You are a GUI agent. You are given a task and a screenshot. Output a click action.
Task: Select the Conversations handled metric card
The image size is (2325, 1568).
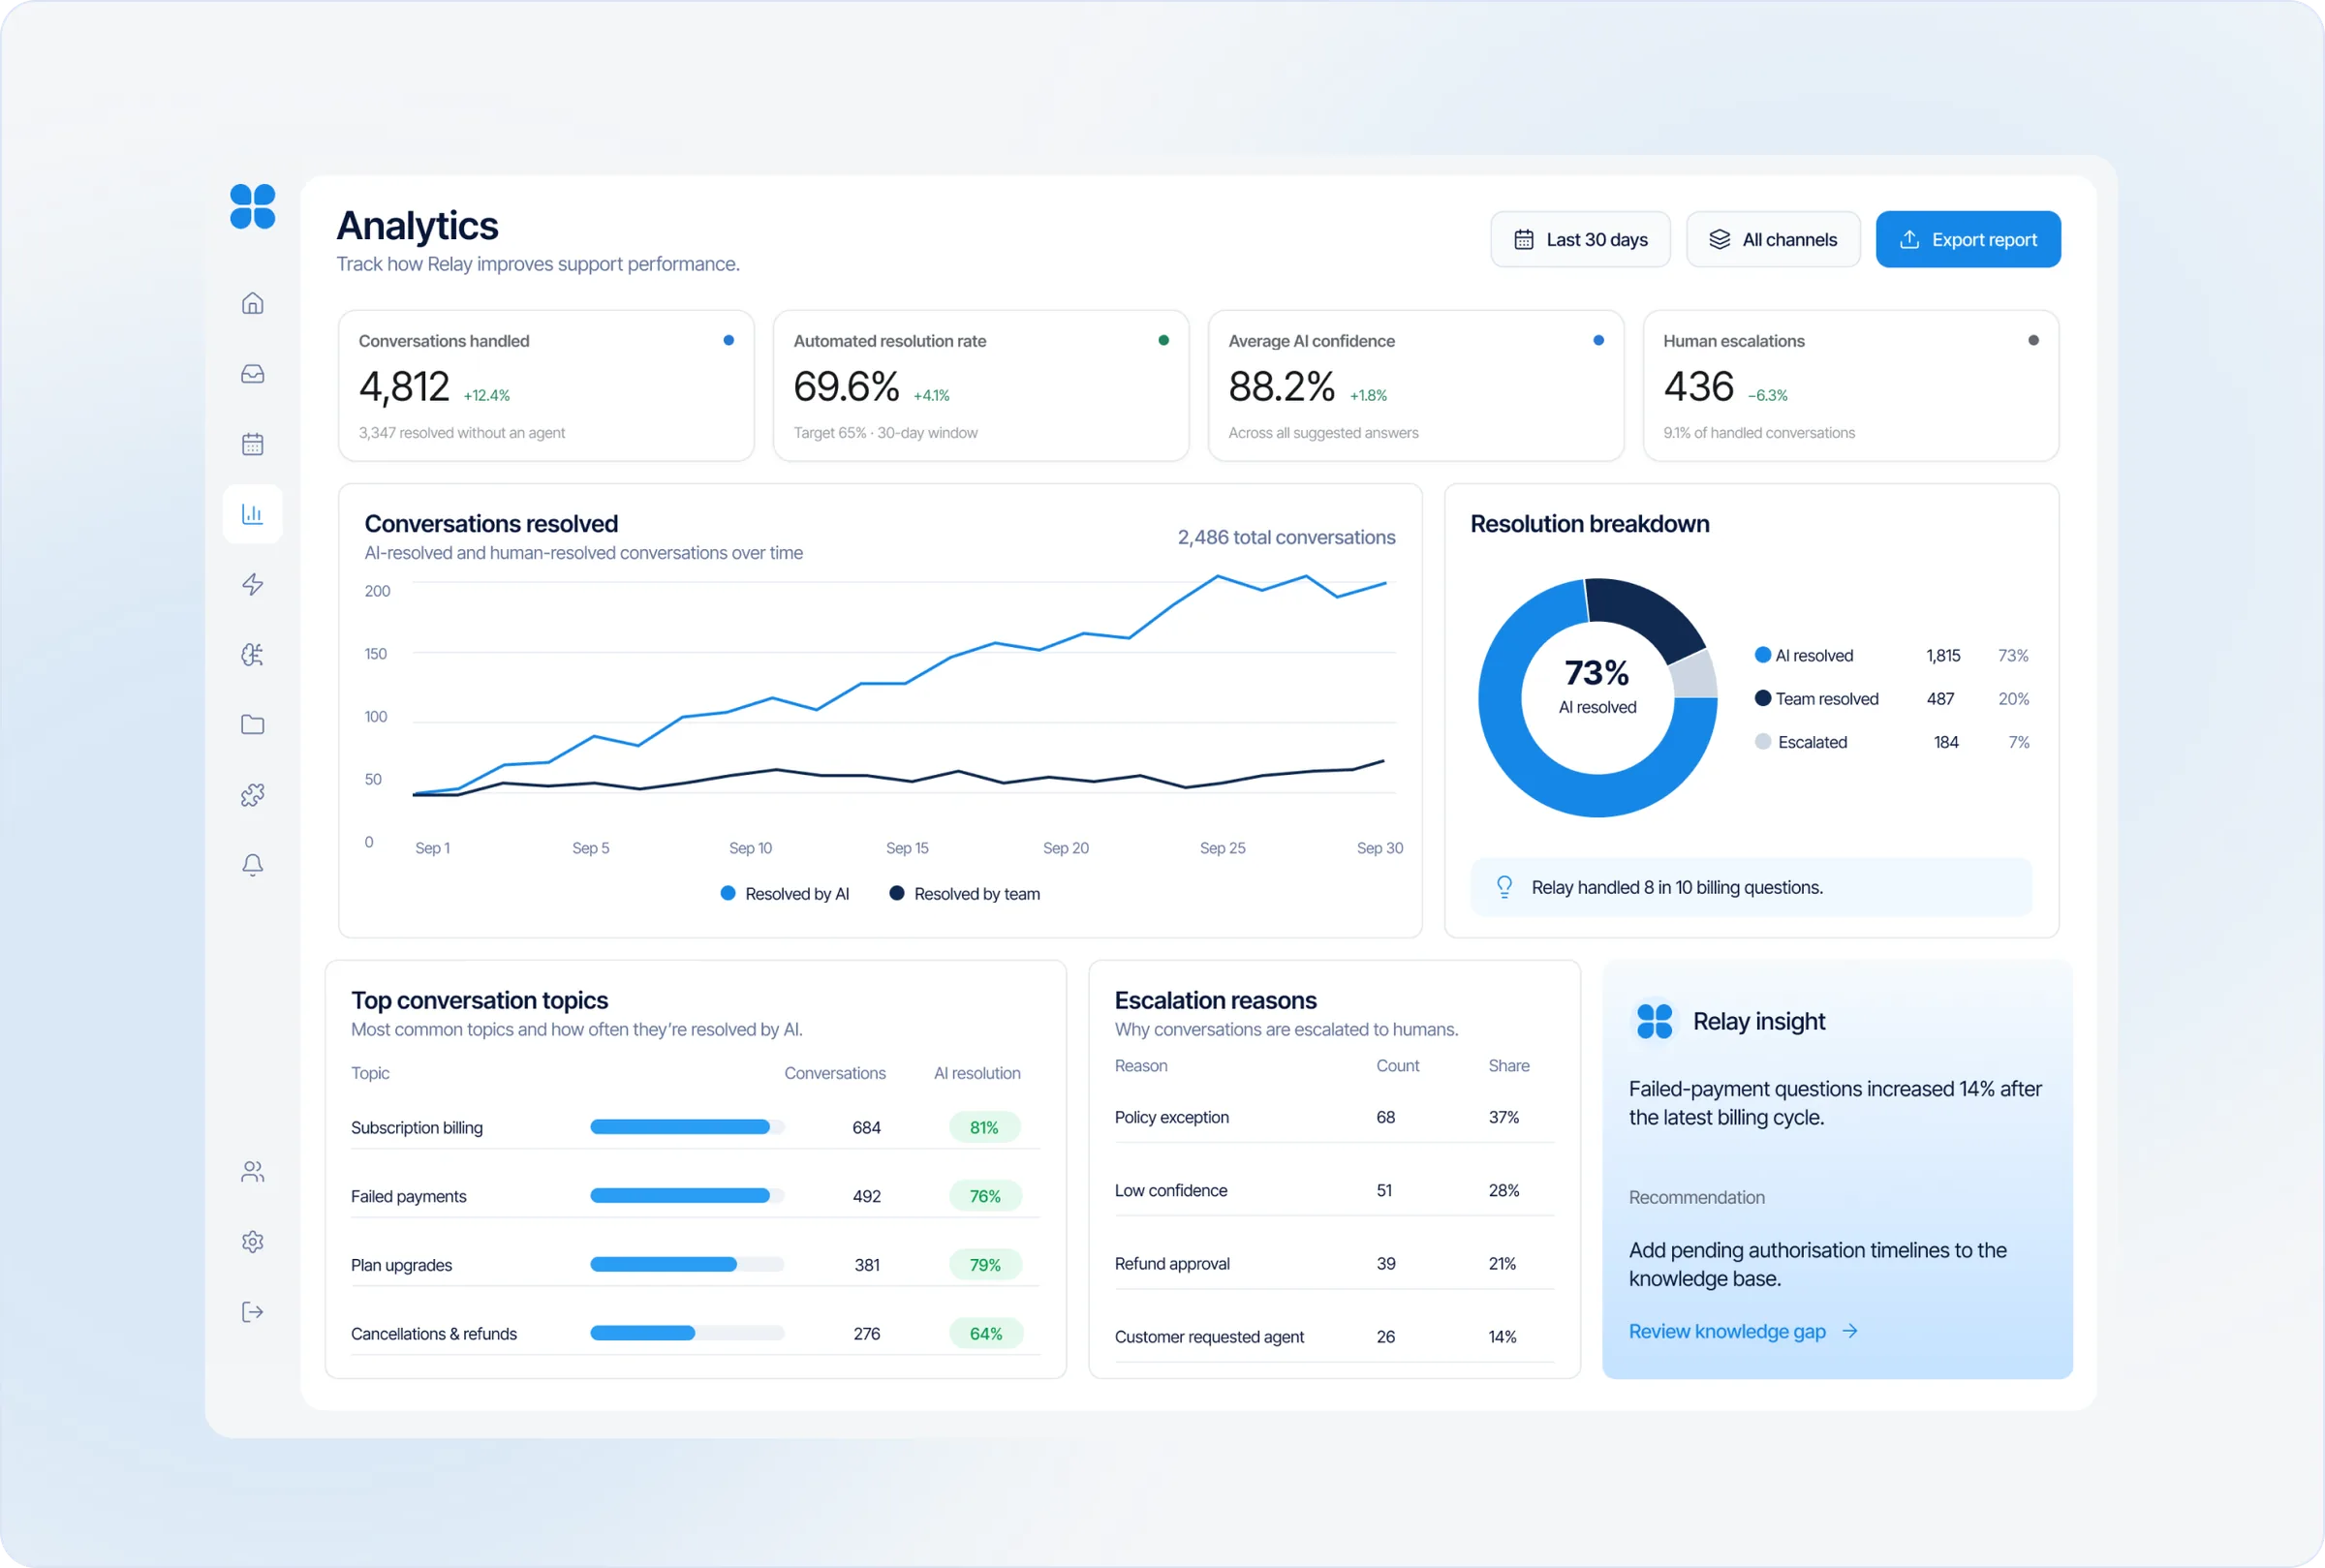tap(546, 386)
